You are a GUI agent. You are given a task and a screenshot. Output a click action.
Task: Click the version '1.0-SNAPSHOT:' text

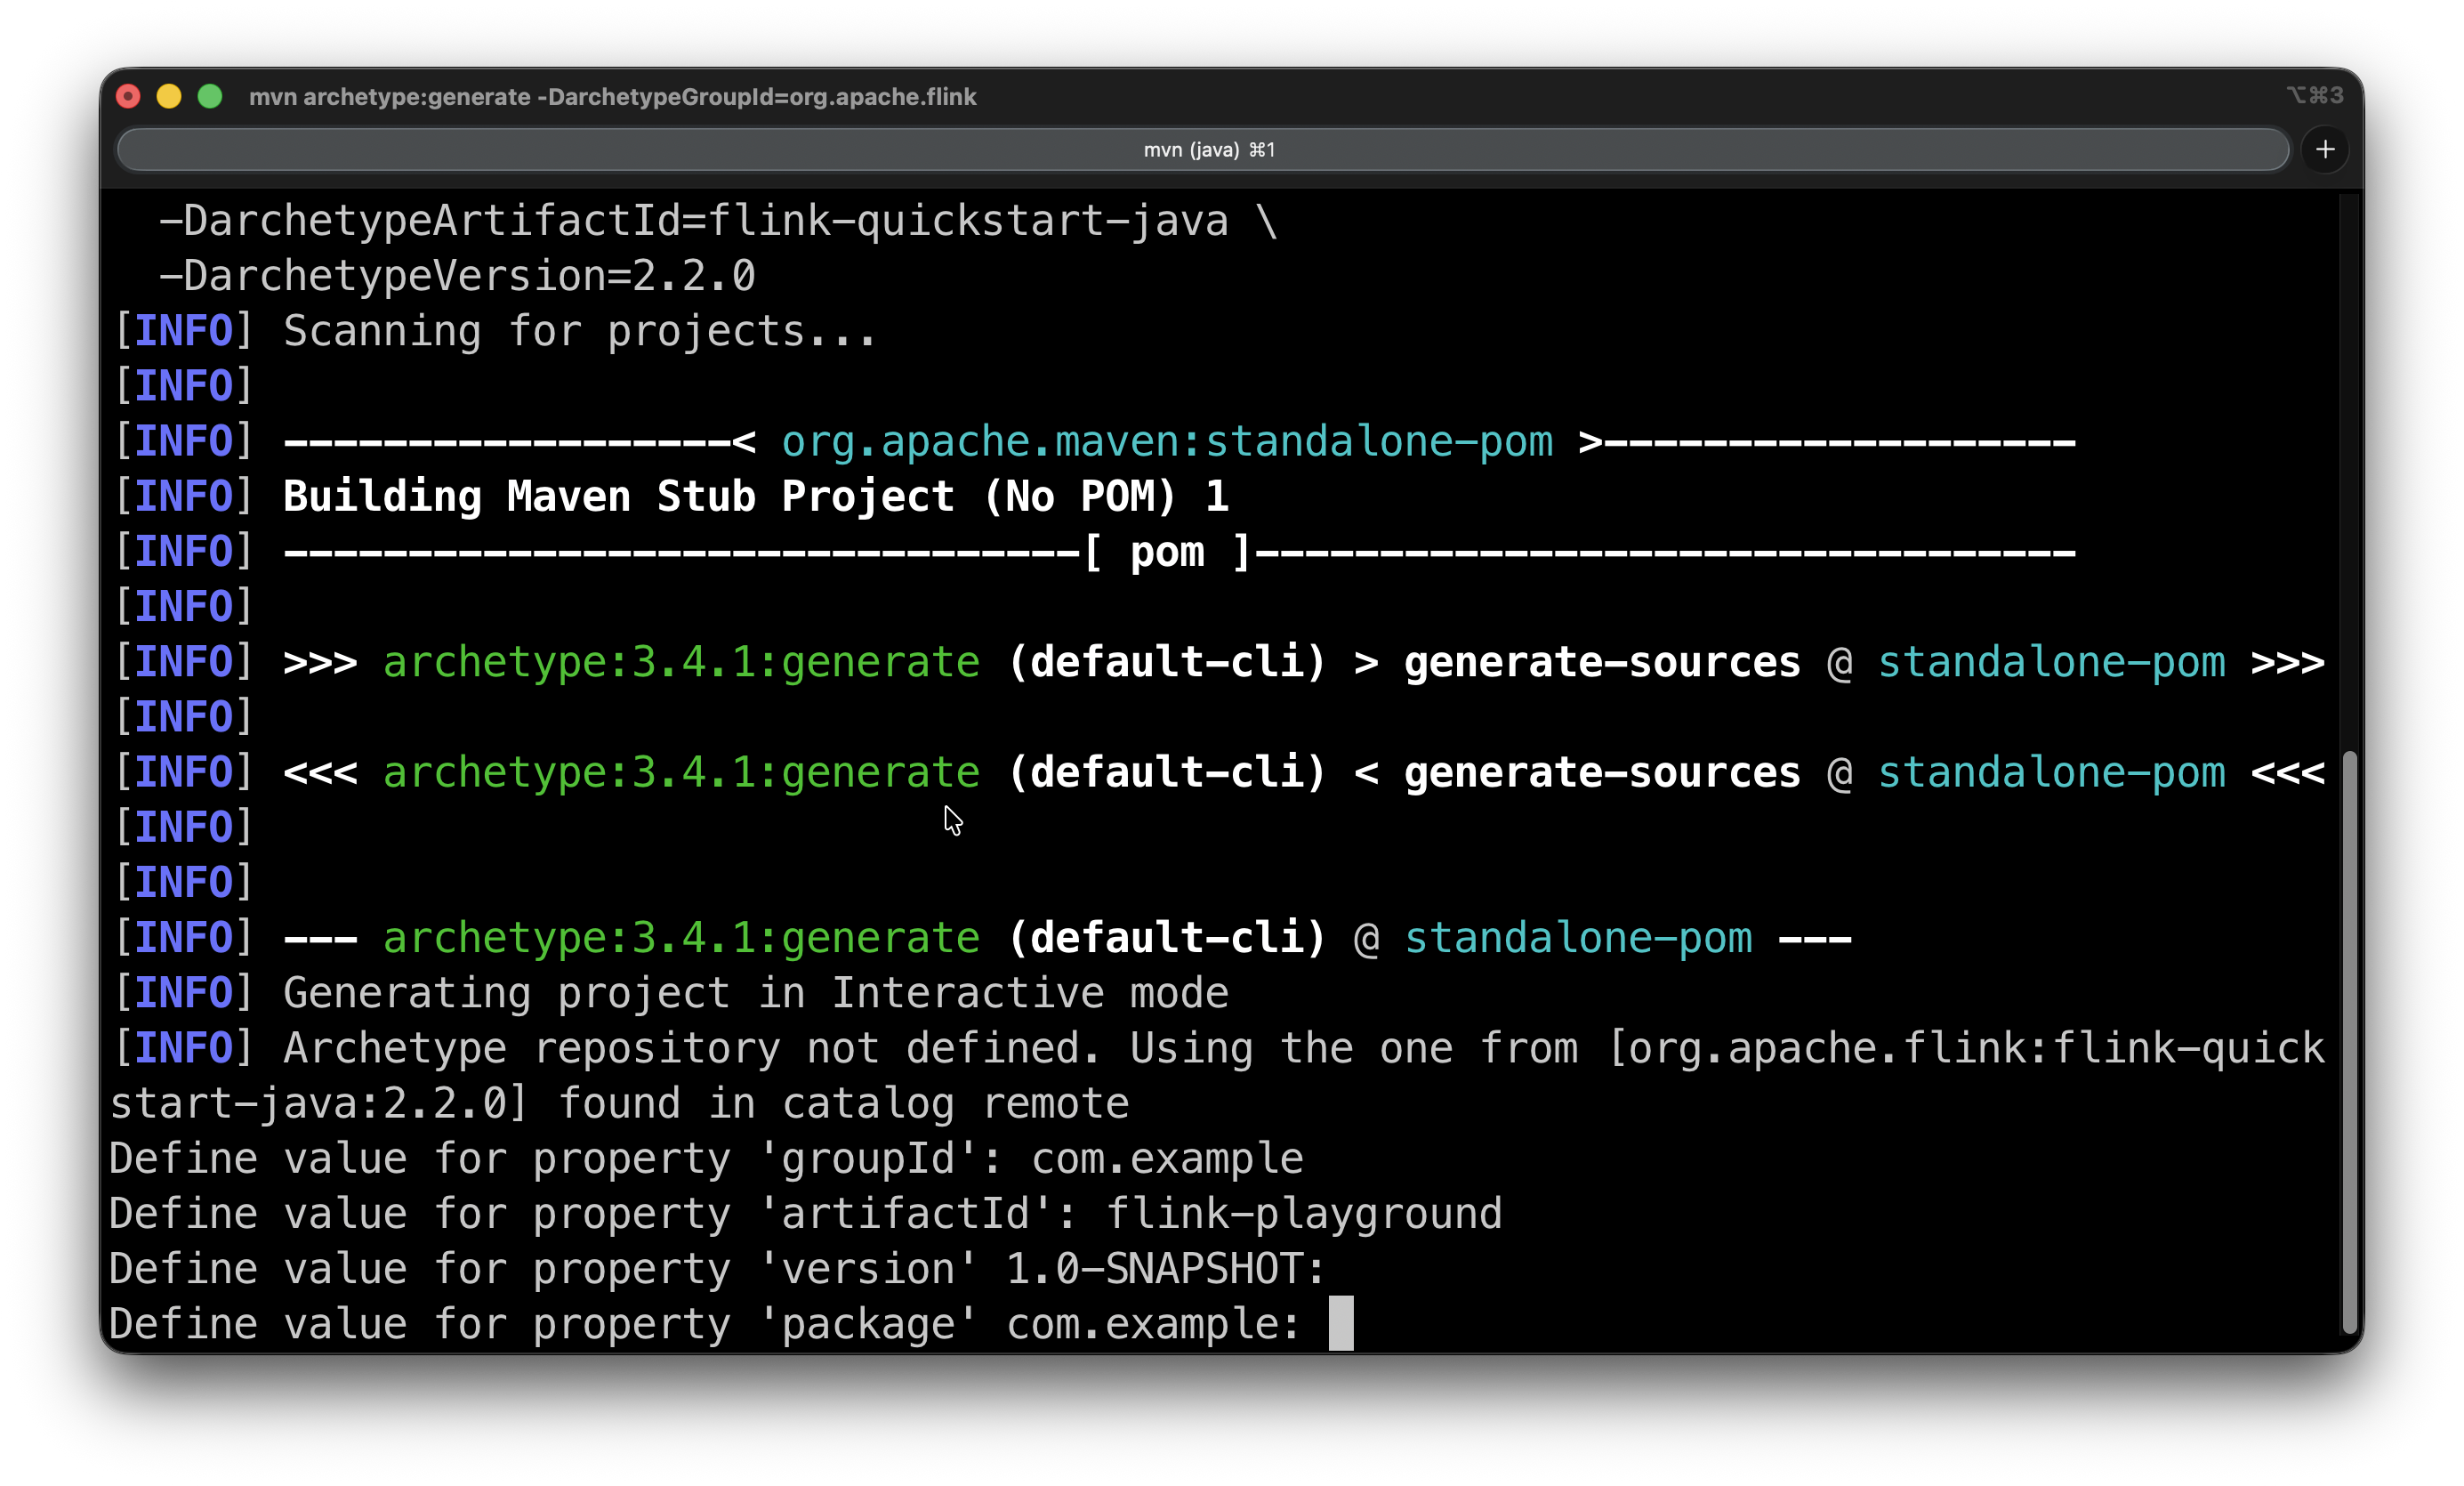point(1166,1269)
